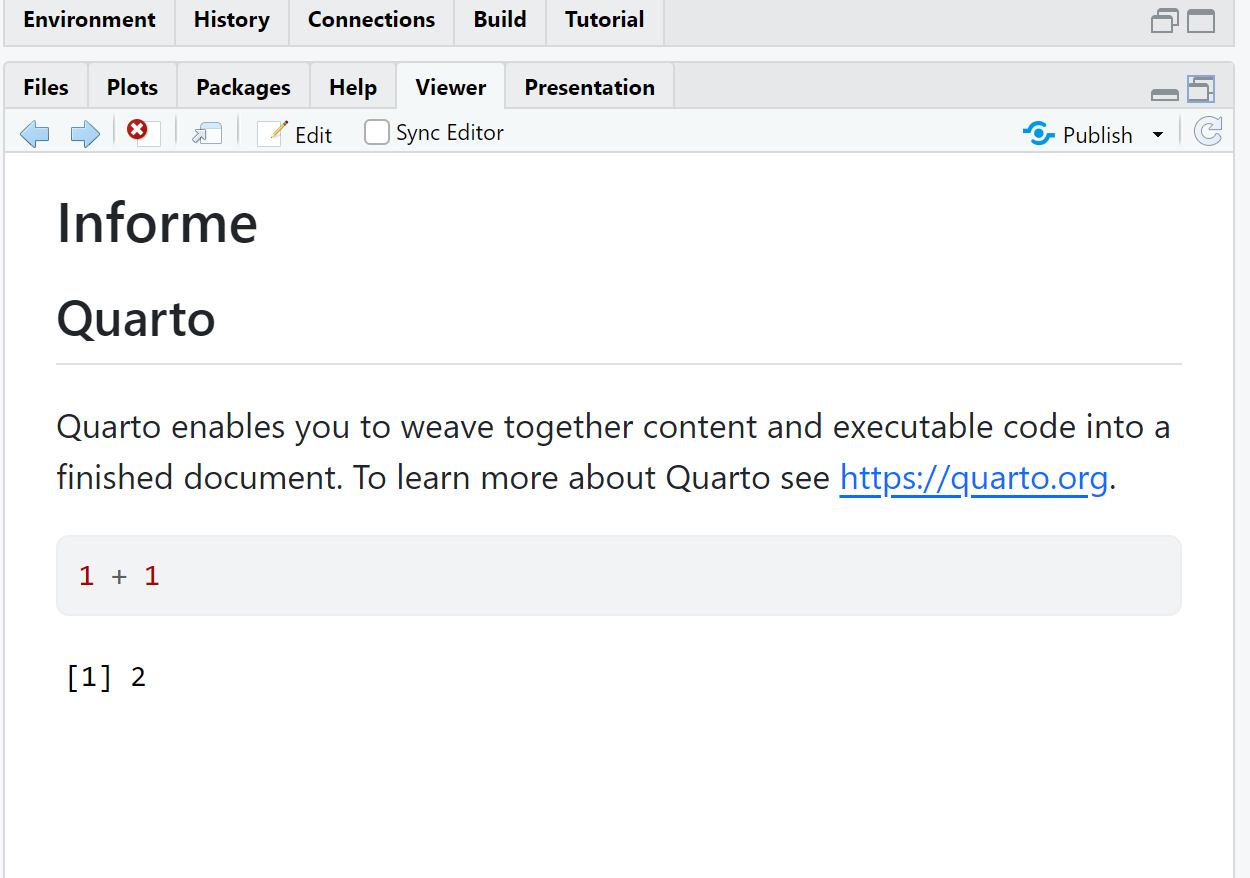The image size is (1250, 878).
Task: Enable the Sync Editor checkbox
Action: (376, 132)
